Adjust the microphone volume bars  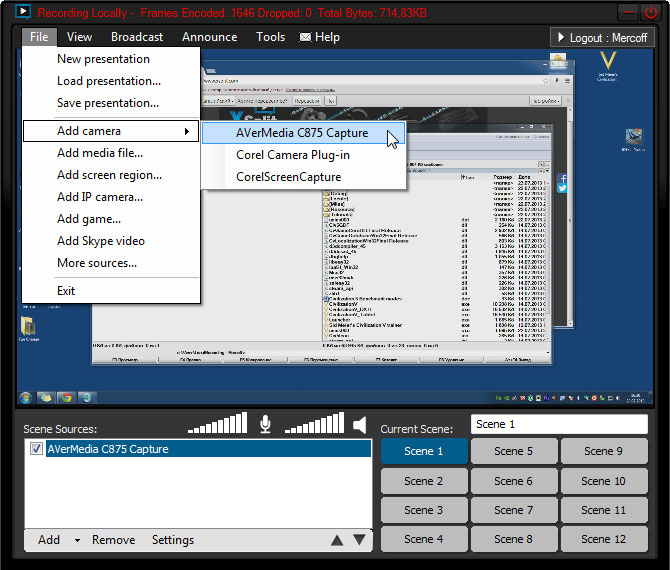(217, 423)
